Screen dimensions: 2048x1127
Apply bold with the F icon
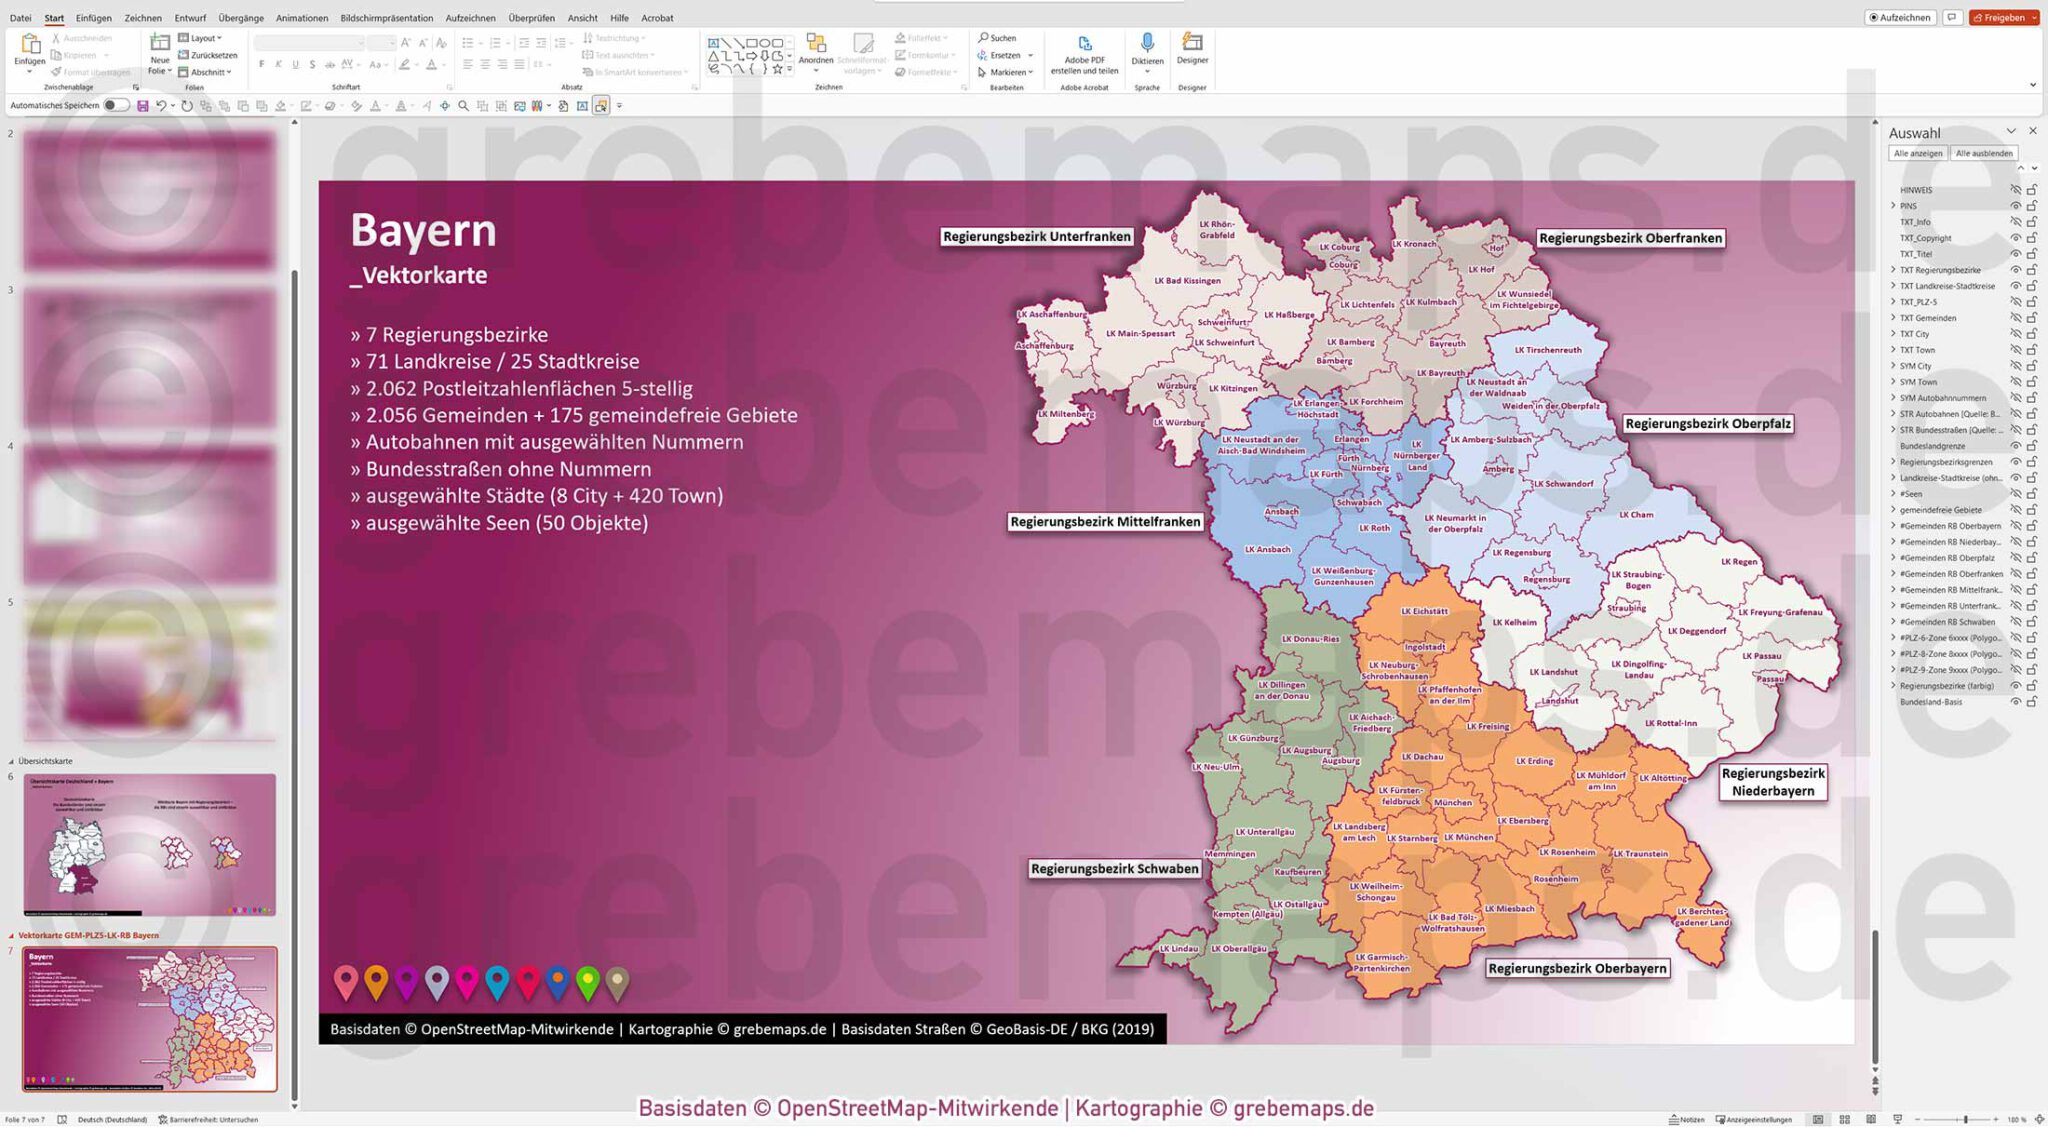pyautogui.click(x=262, y=65)
